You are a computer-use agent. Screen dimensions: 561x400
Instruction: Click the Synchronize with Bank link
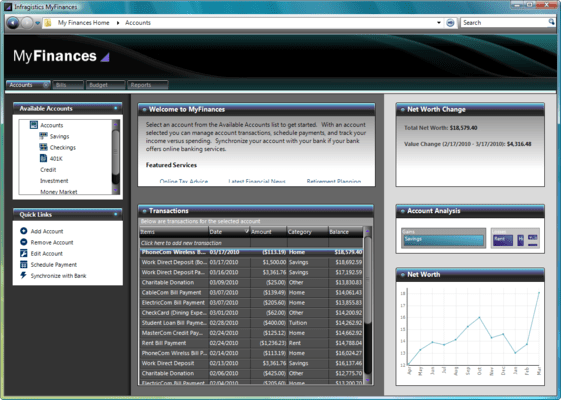coord(58,275)
